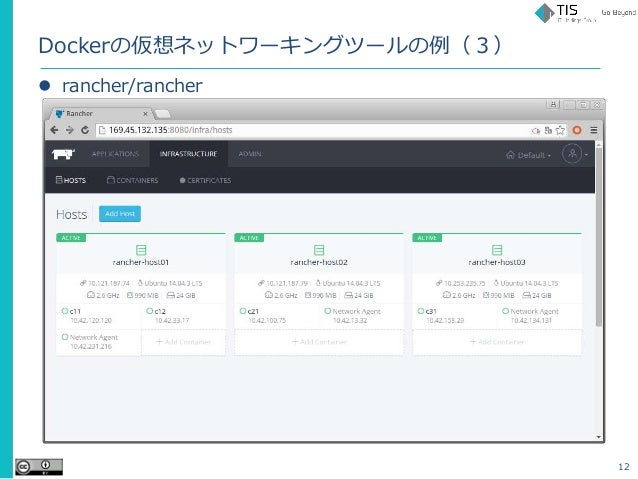Image resolution: width=638 pixels, height=479 pixels.
Task: Click the rancher-host02 host icon
Action: 319,250
